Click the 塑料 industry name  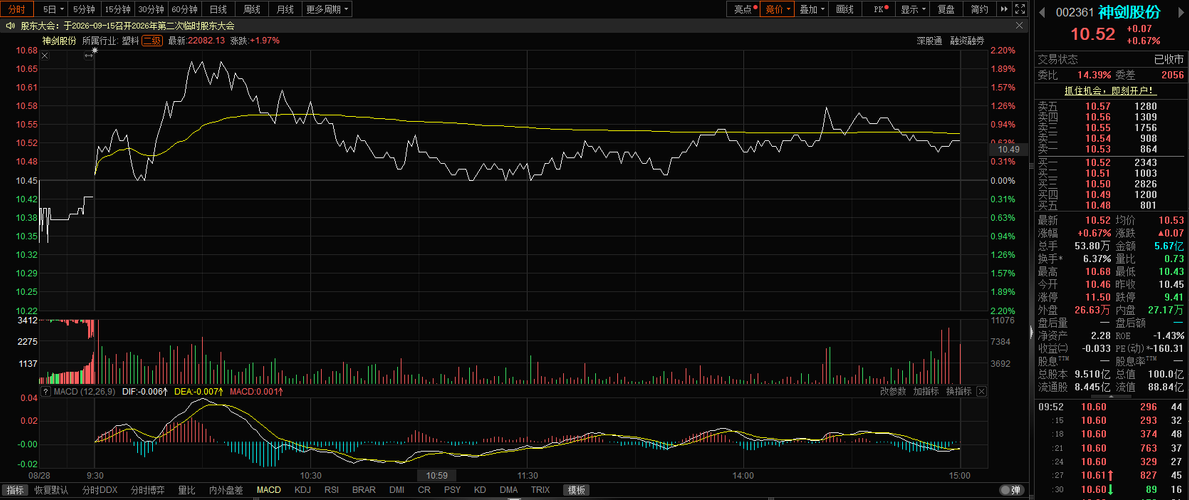(130, 40)
